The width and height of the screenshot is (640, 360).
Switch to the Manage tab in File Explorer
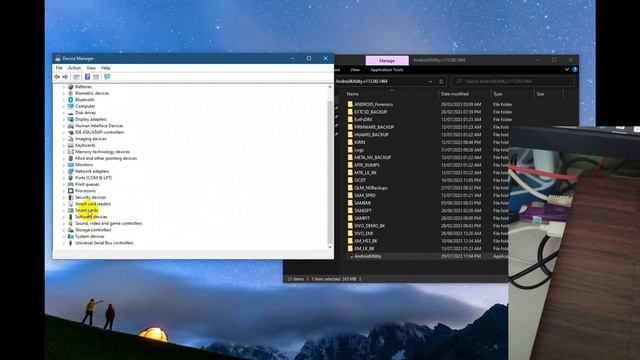click(387, 60)
